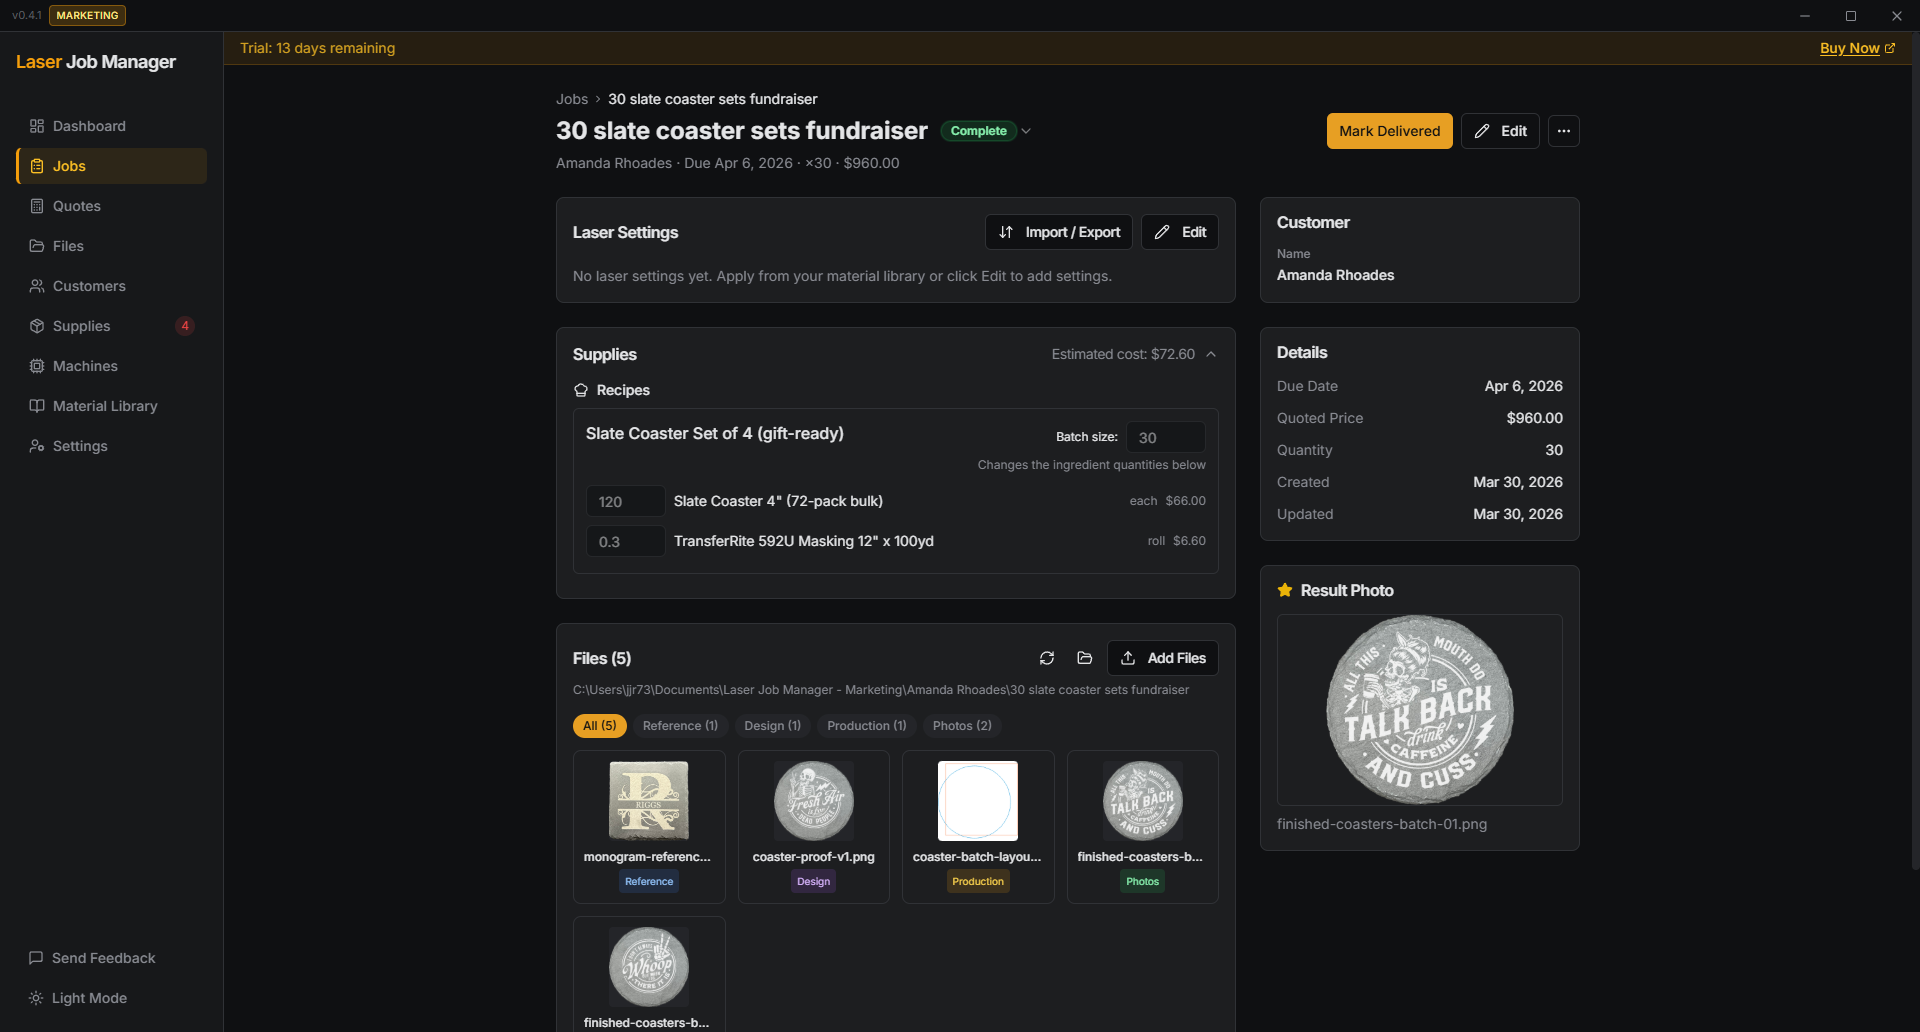Open Quotes from the sidebar
Screen dimensions: 1920x1032
(76, 206)
